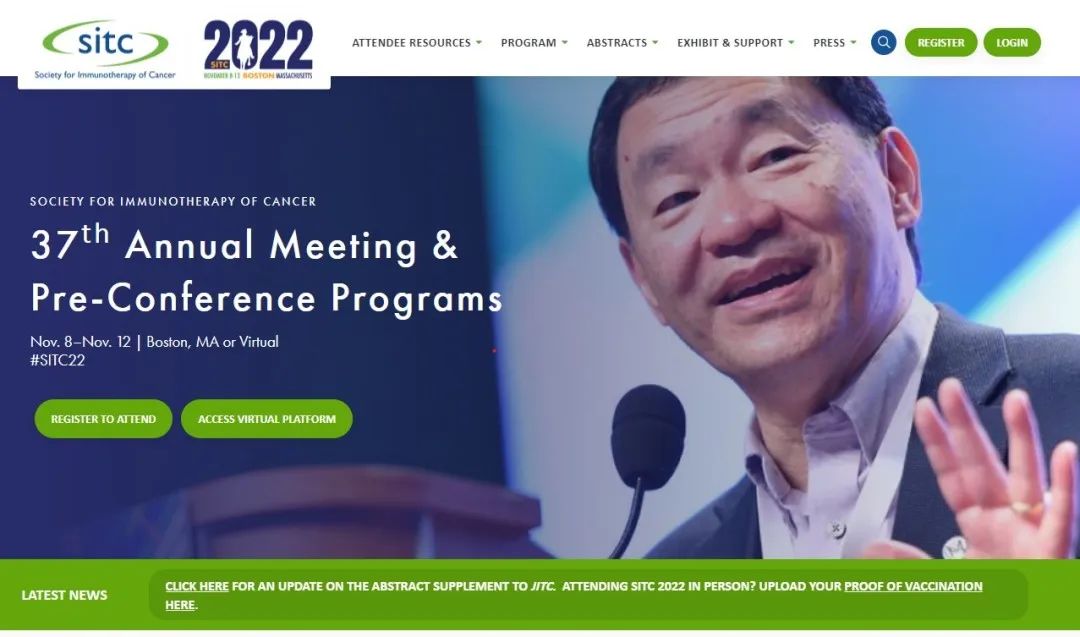Click the Login button
Viewport: 1080px width, 637px height.
1012,43
